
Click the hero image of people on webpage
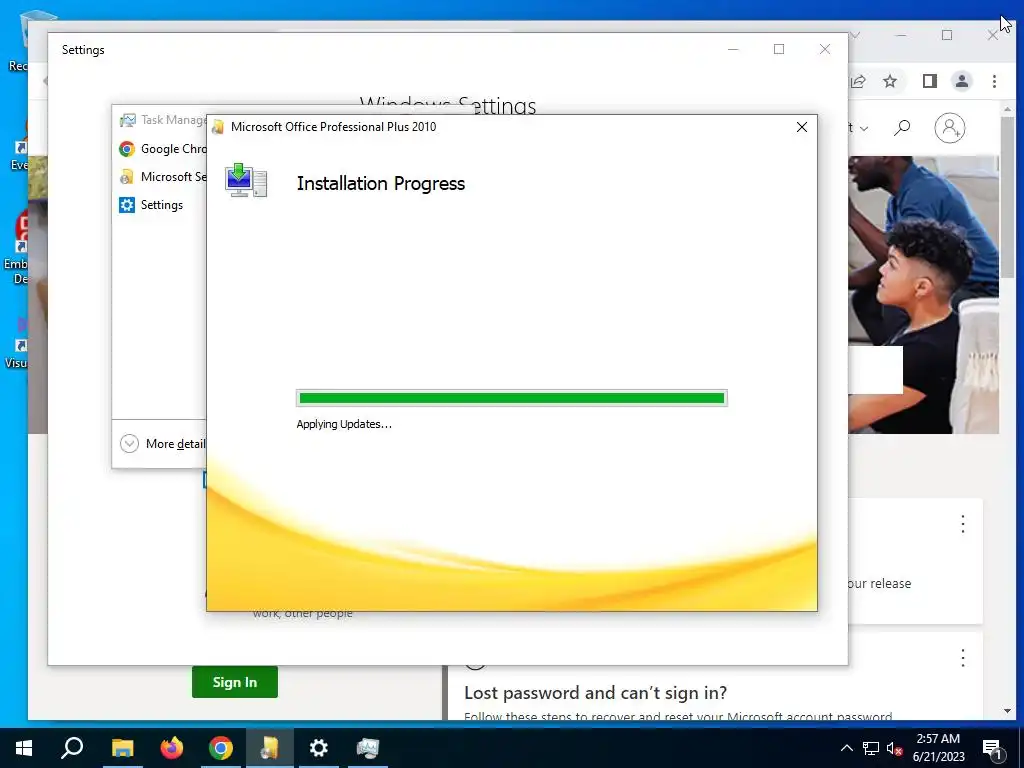pos(923,294)
